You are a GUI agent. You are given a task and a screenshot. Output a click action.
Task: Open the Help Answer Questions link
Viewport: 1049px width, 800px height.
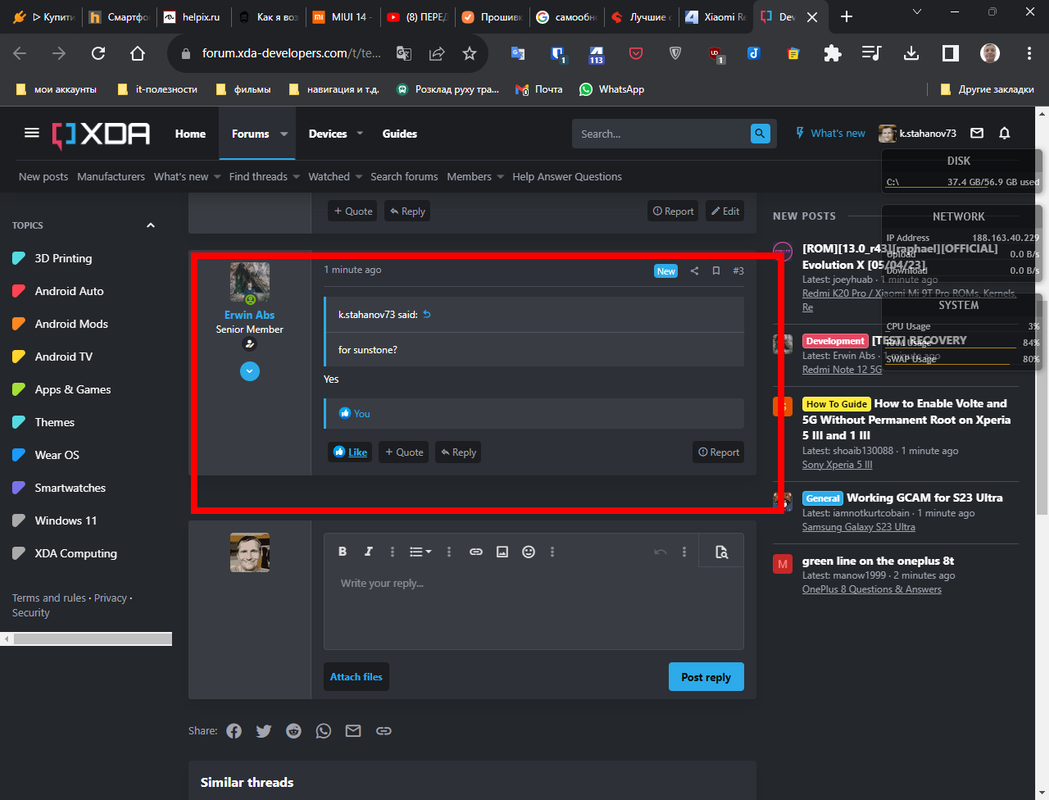tap(567, 177)
